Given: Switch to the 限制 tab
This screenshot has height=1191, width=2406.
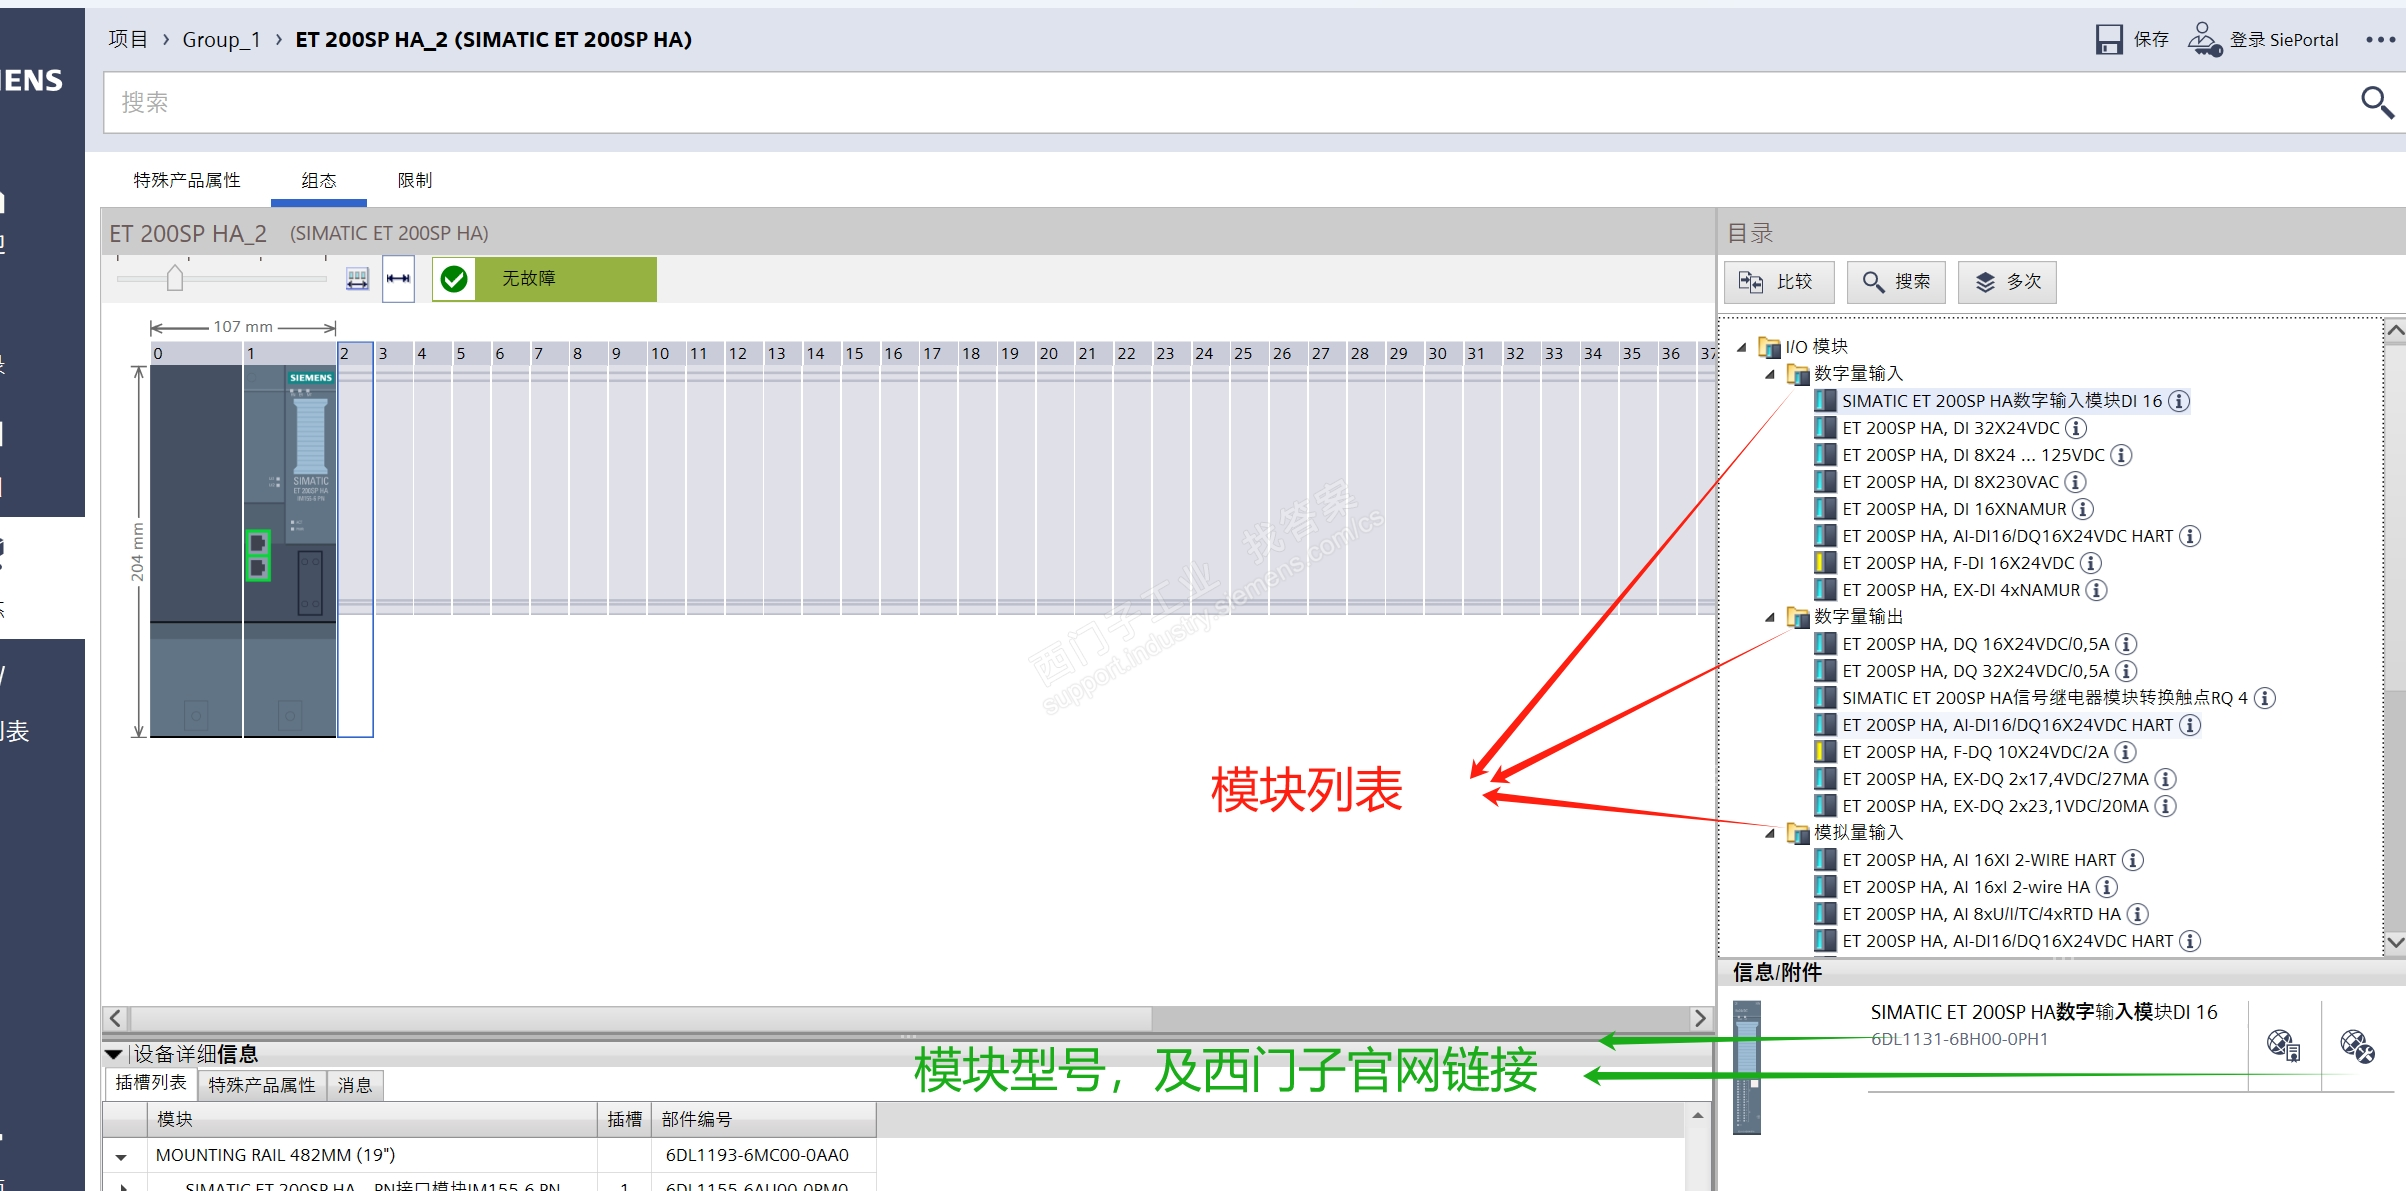Looking at the screenshot, I should coord(414,180).
